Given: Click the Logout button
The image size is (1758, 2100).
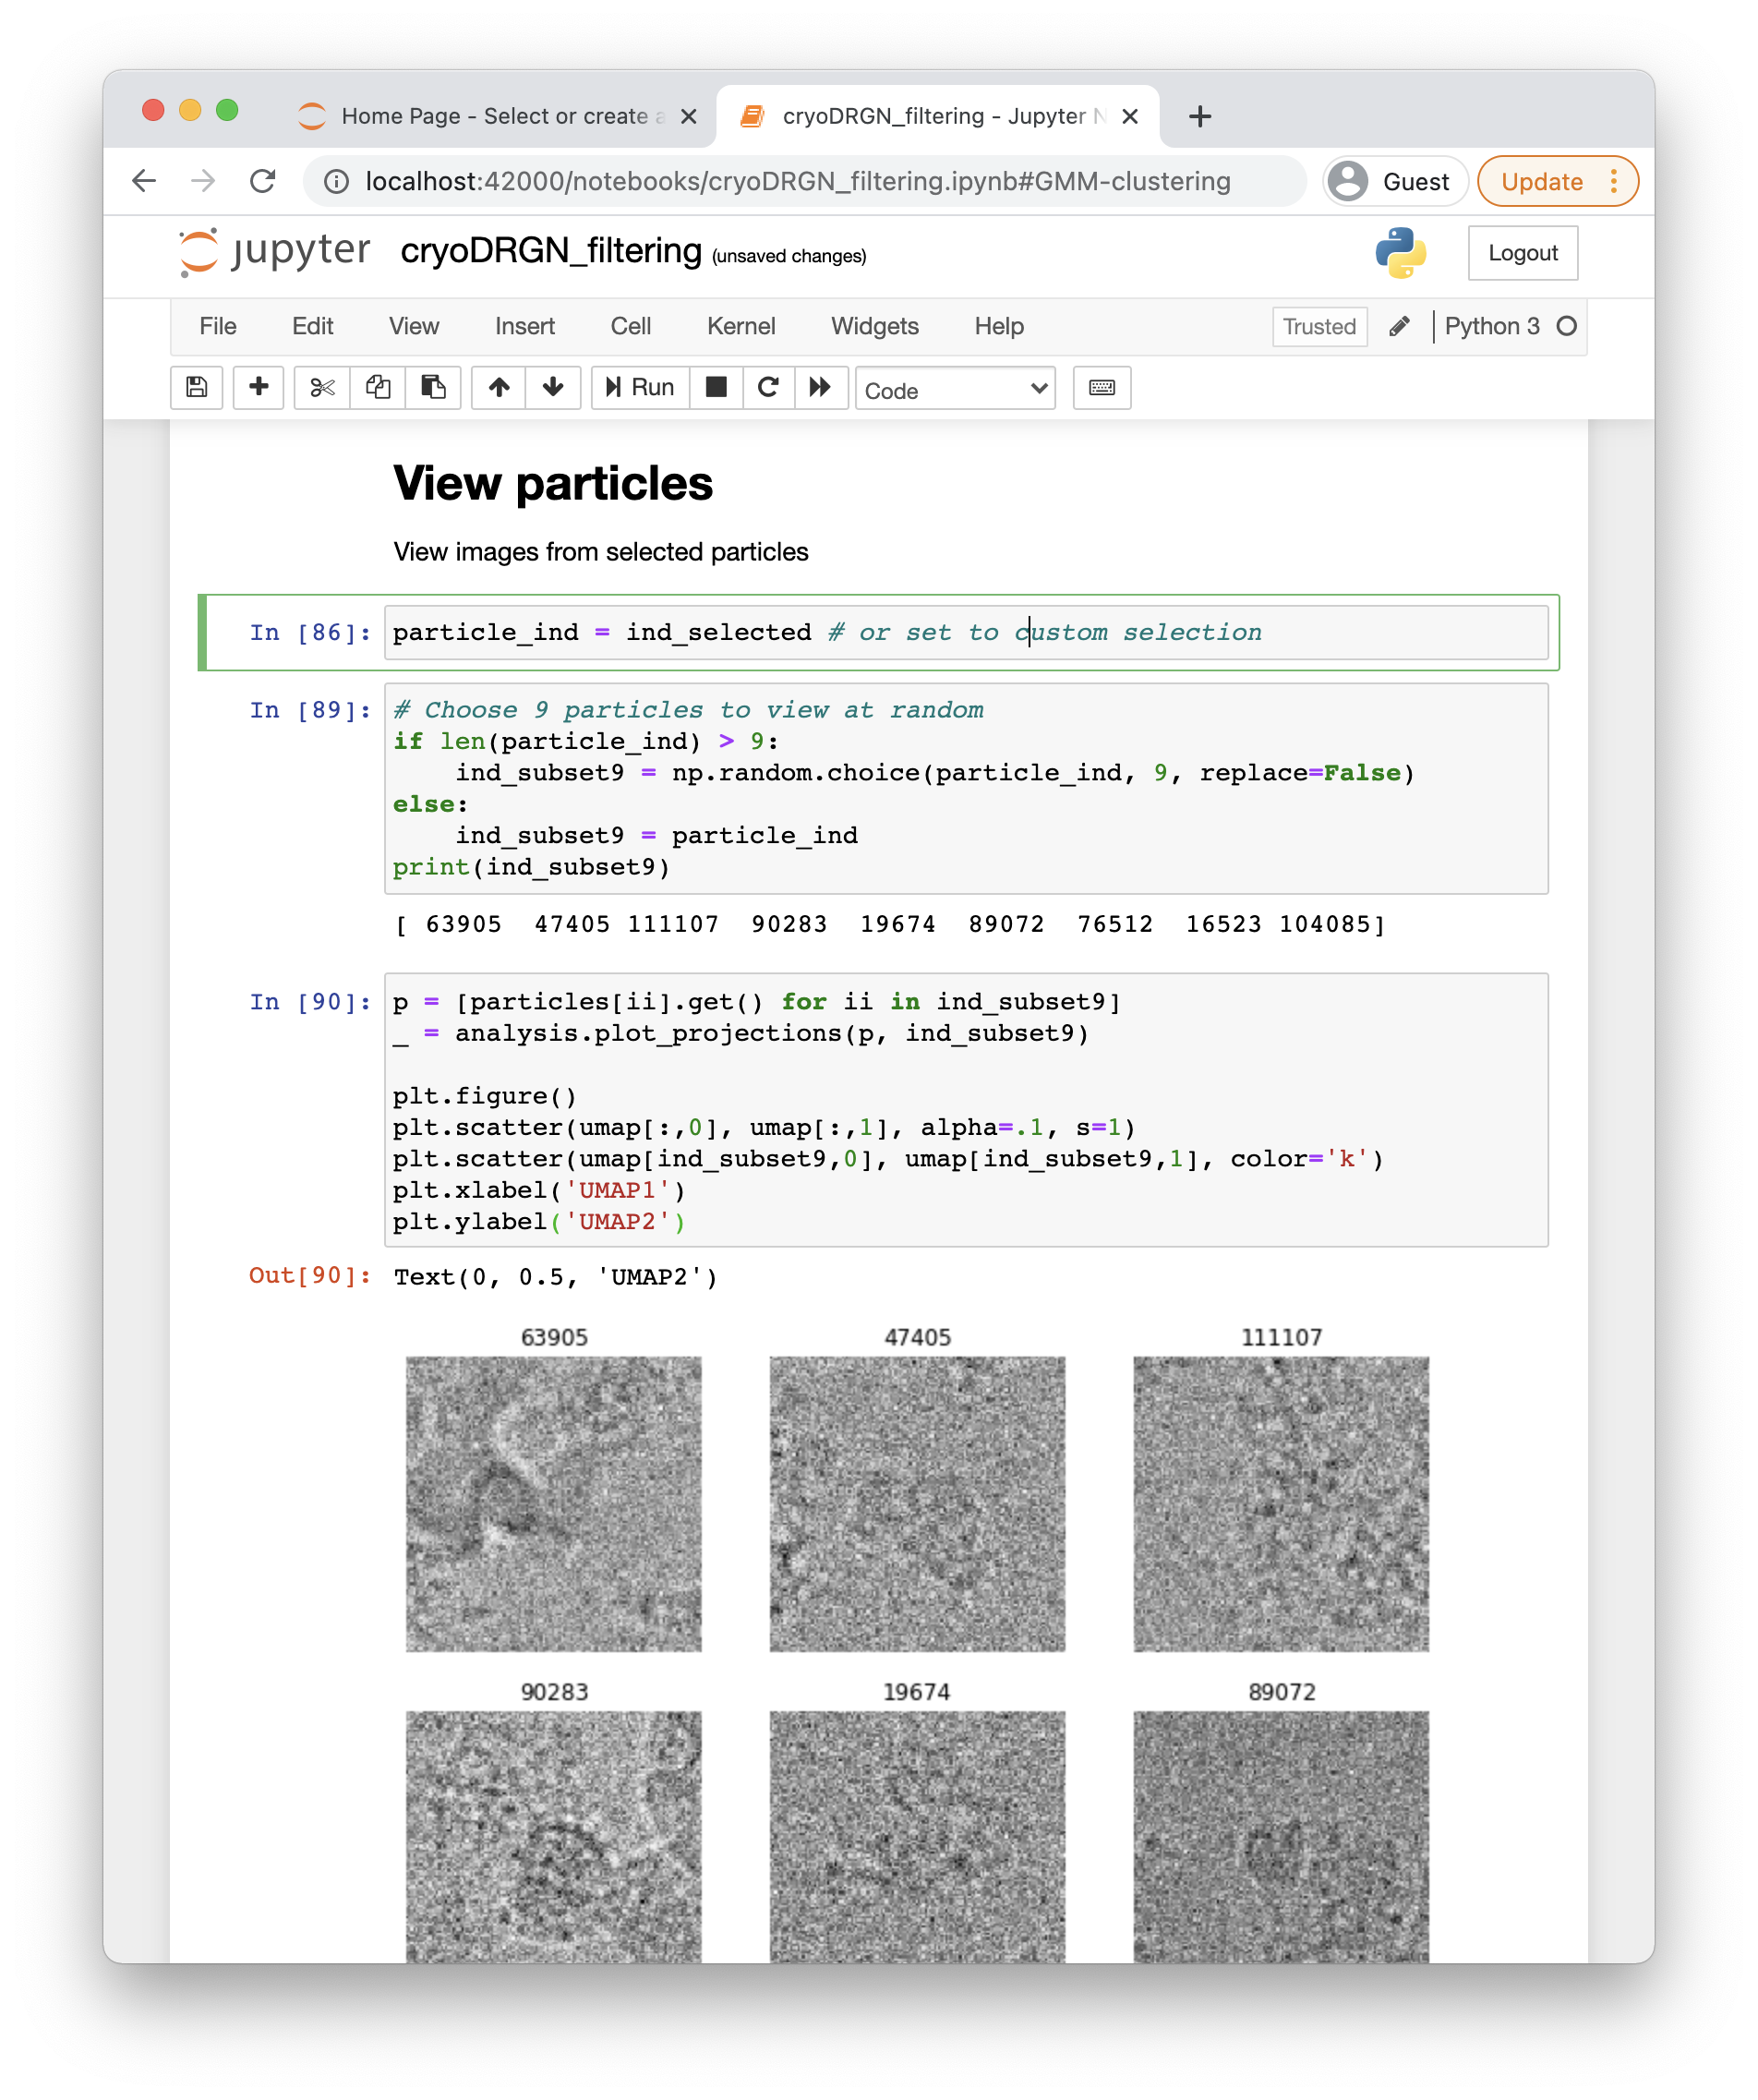Looking at the screenshot, I should click(x=1521, y=253).
